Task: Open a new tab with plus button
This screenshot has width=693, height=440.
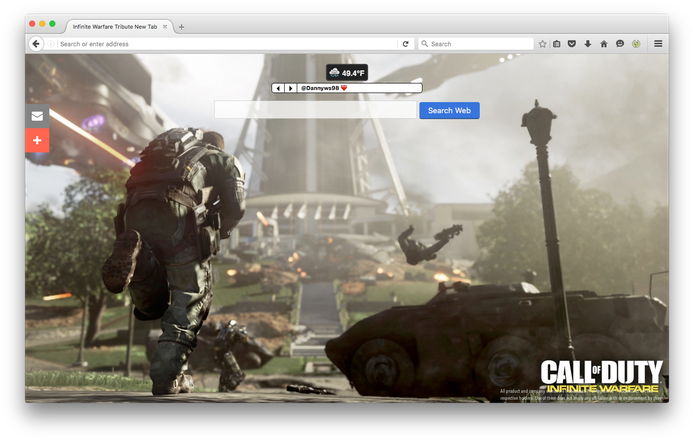Action: [x=181, y=27]
